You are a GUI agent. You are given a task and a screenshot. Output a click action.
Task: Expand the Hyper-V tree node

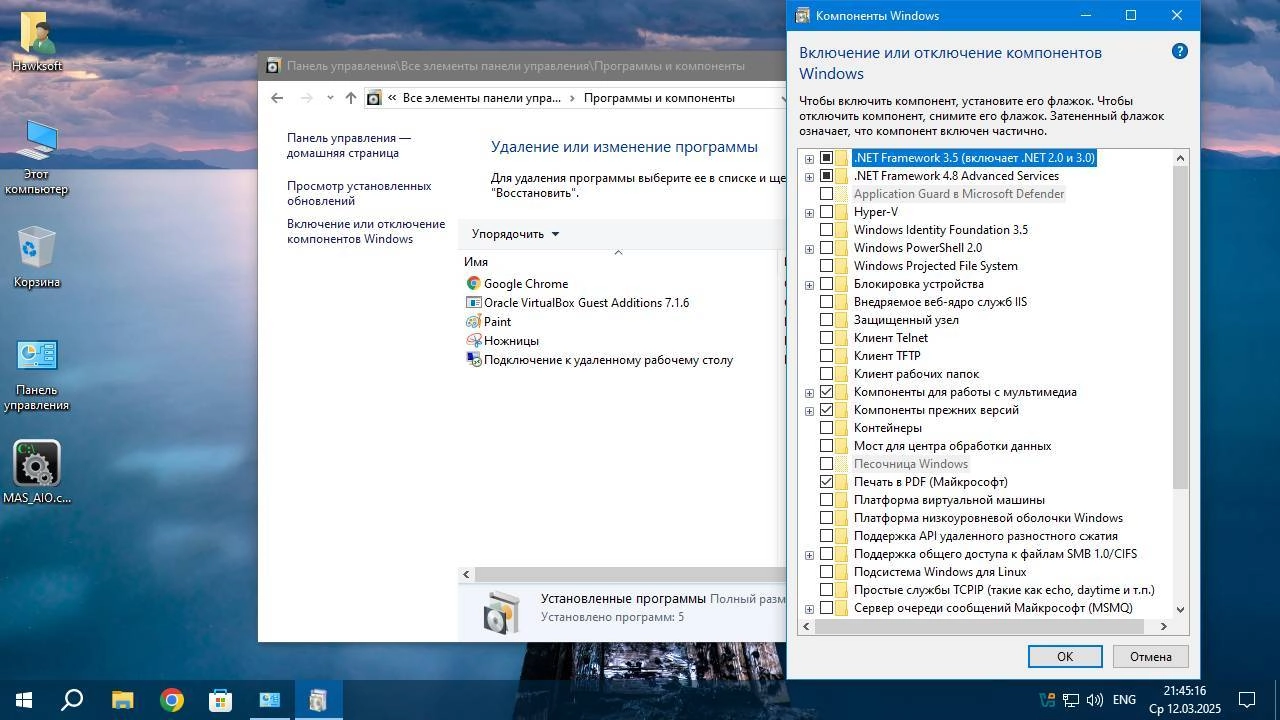[x=809, y=213]
